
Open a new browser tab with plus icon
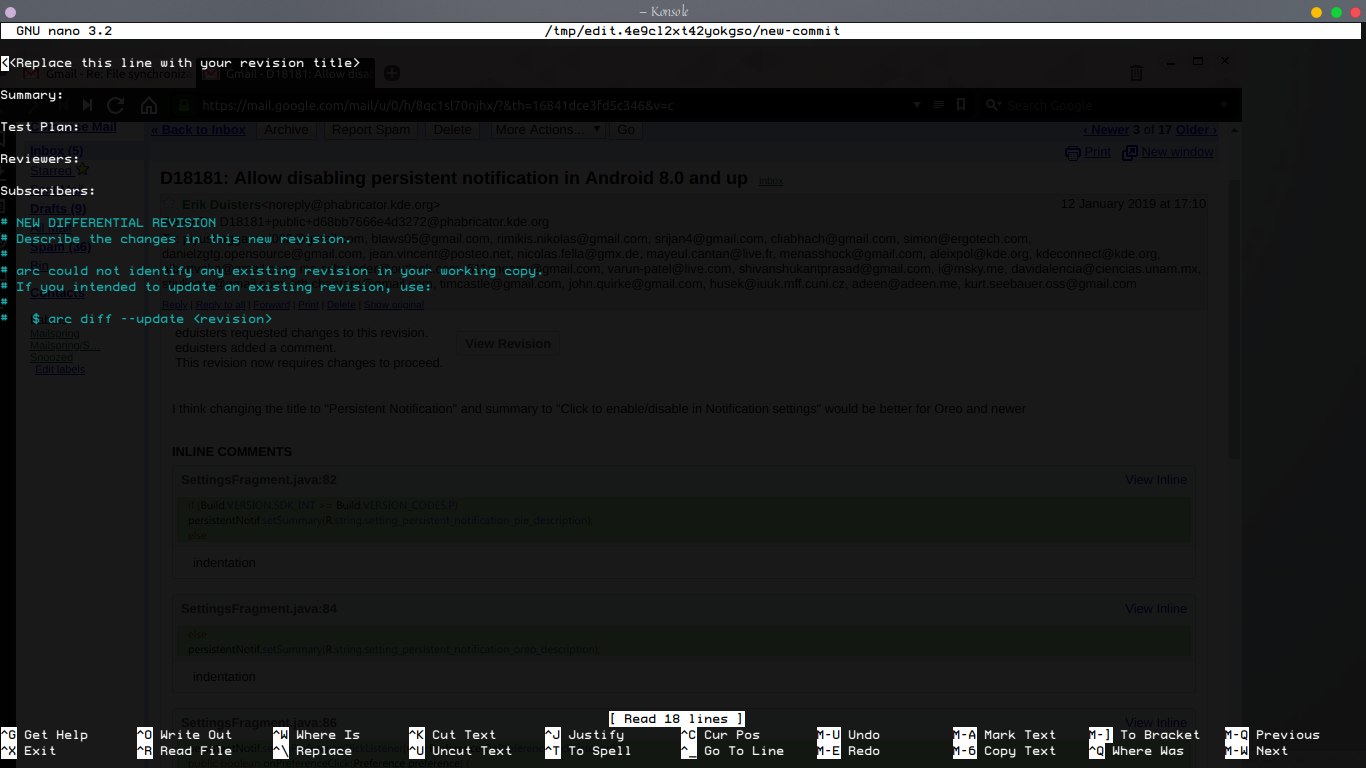(x=392, y=73)
